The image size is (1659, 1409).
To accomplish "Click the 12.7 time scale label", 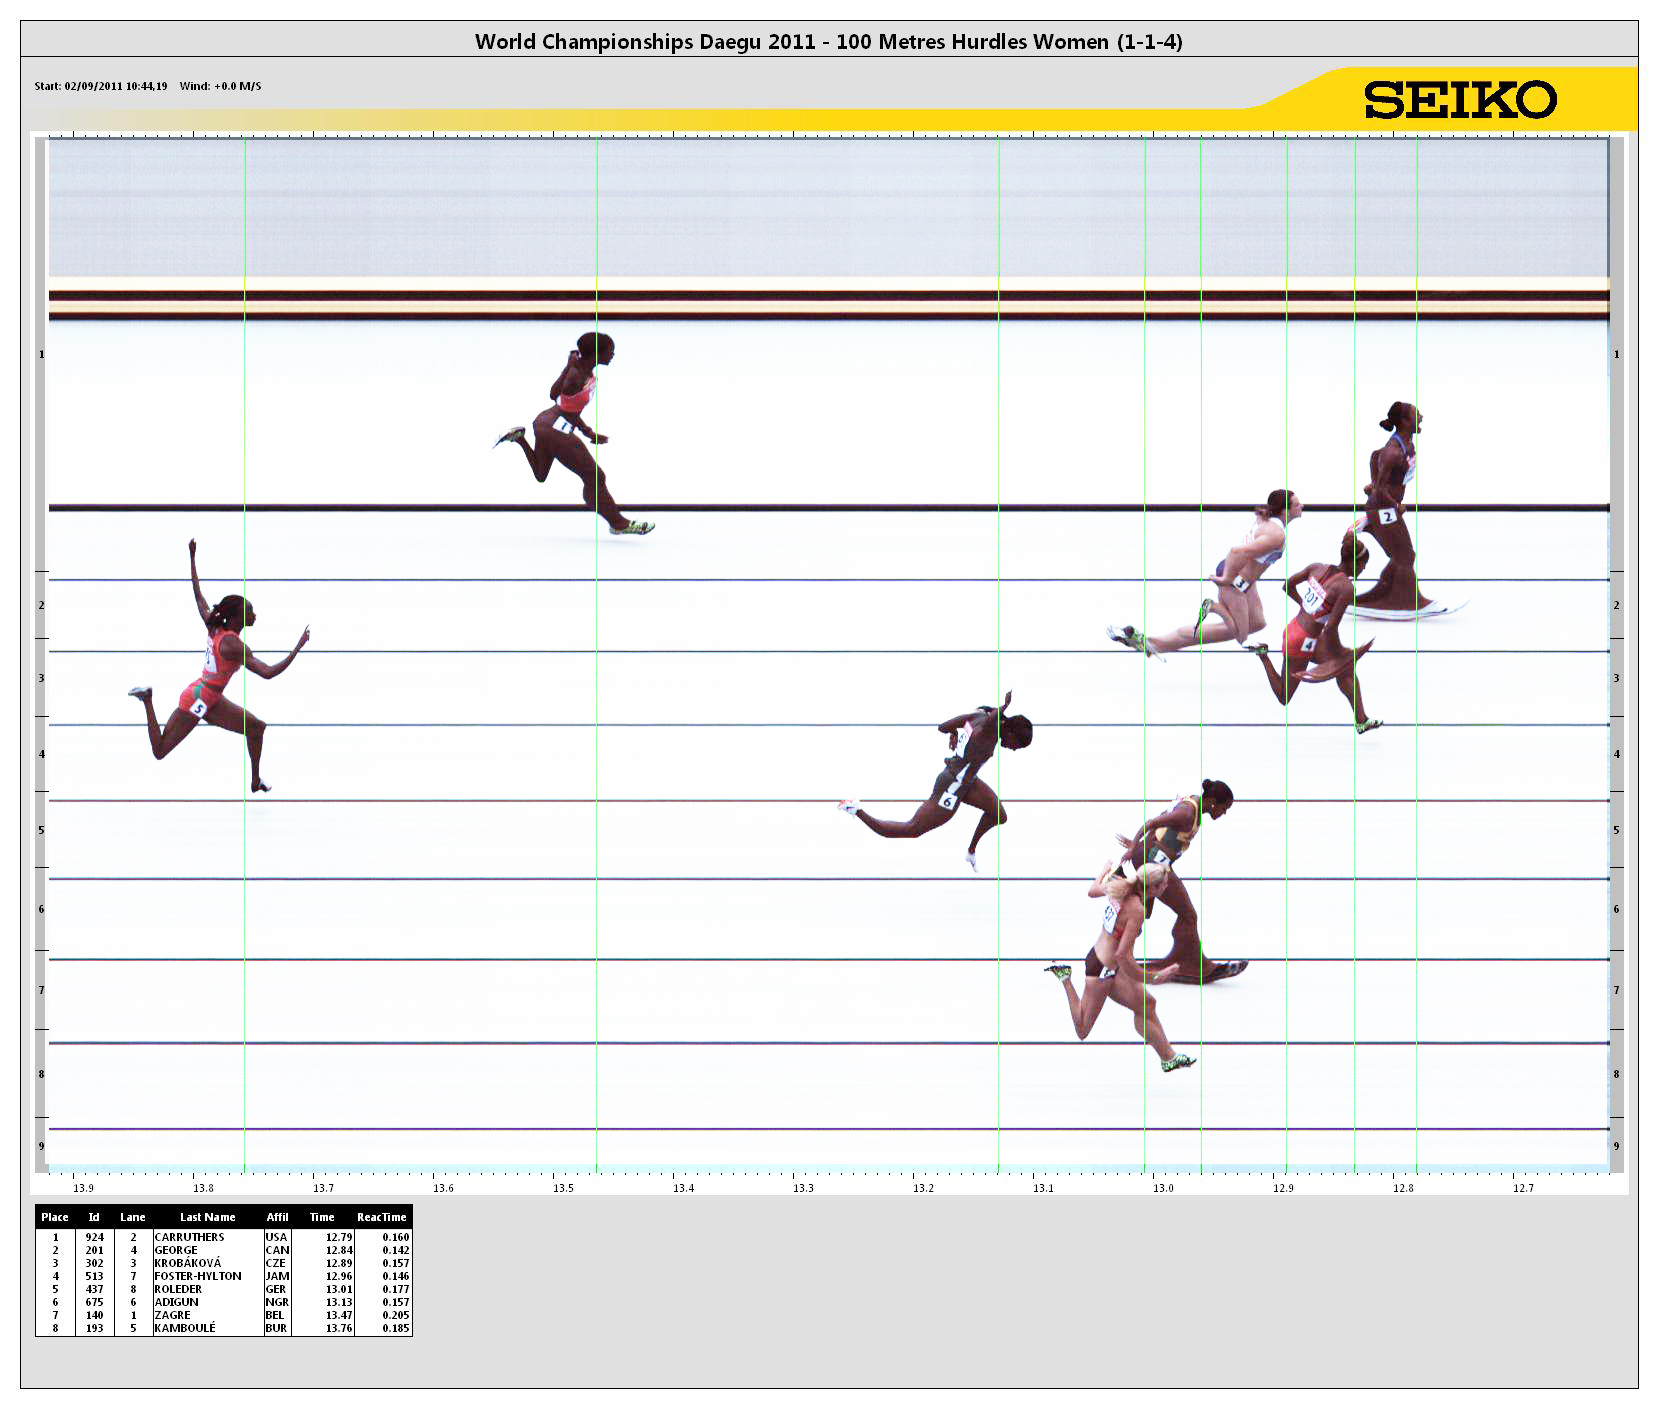I will [1522, 1188].
